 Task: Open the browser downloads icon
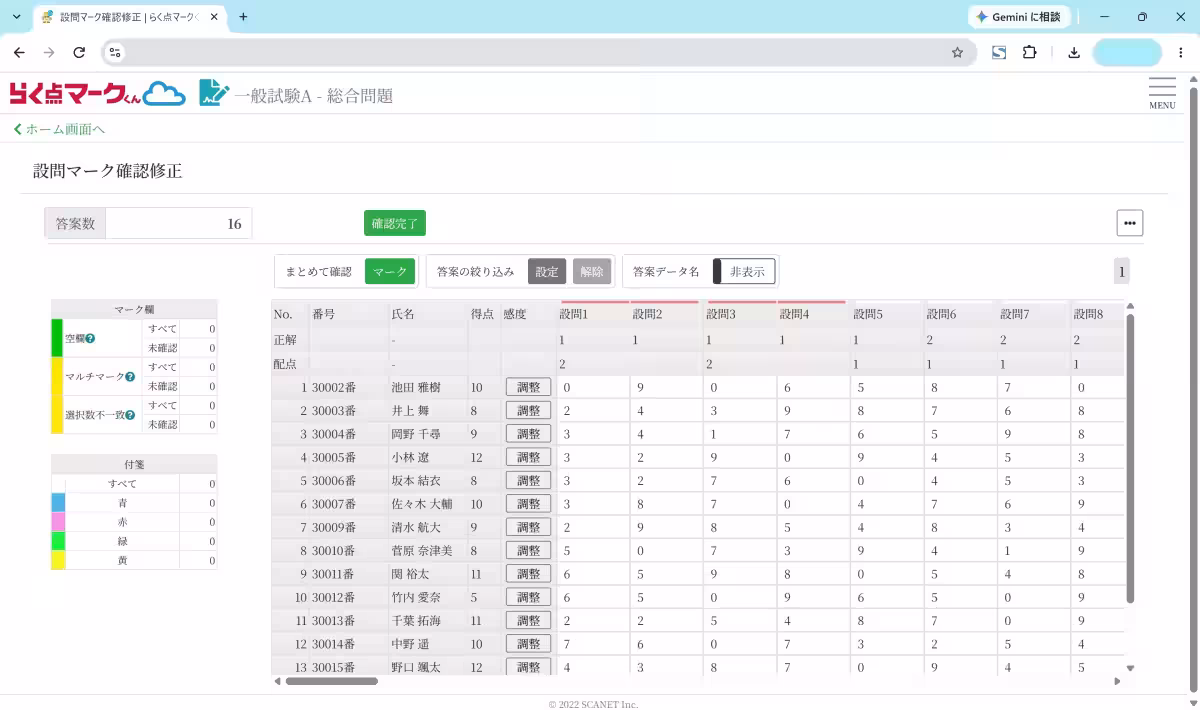point(1074,53)
